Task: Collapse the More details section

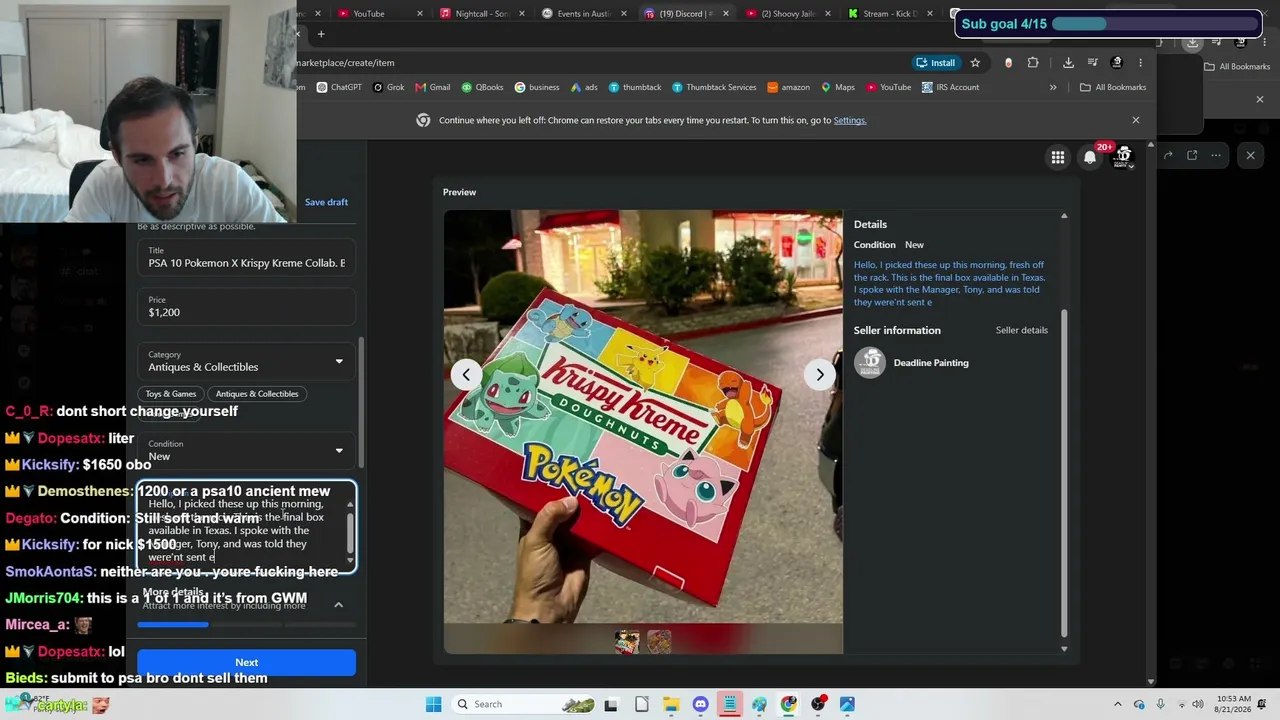Action: pyautogui.click(x=338, y=605)
